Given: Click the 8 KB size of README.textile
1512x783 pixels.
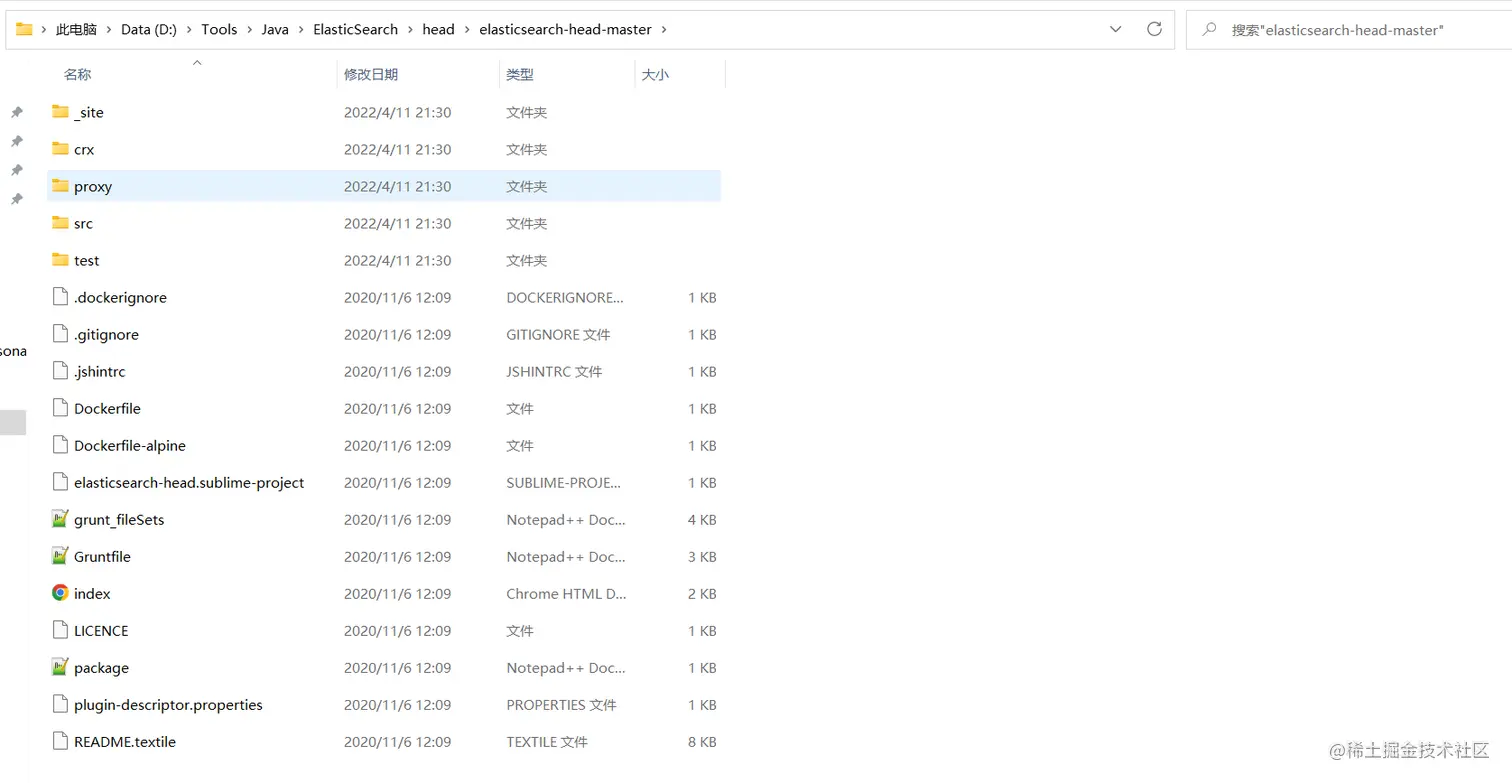Looking at the screenshot, I should (x=702, y=741).
